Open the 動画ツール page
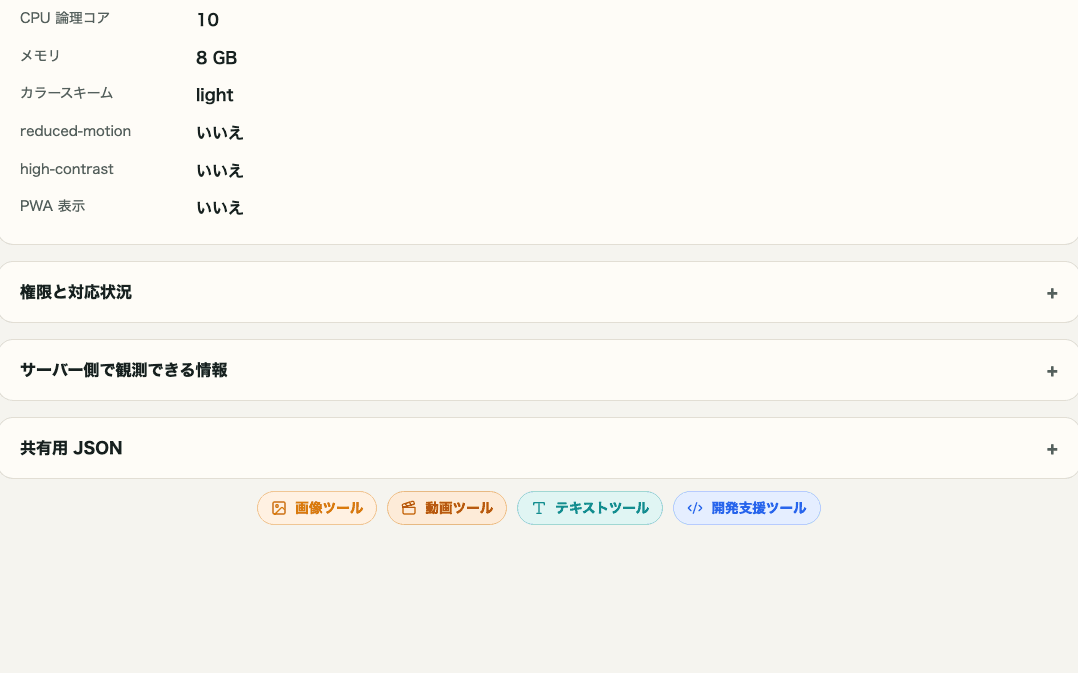1078x673 pixels. click(x=447, y=508)
